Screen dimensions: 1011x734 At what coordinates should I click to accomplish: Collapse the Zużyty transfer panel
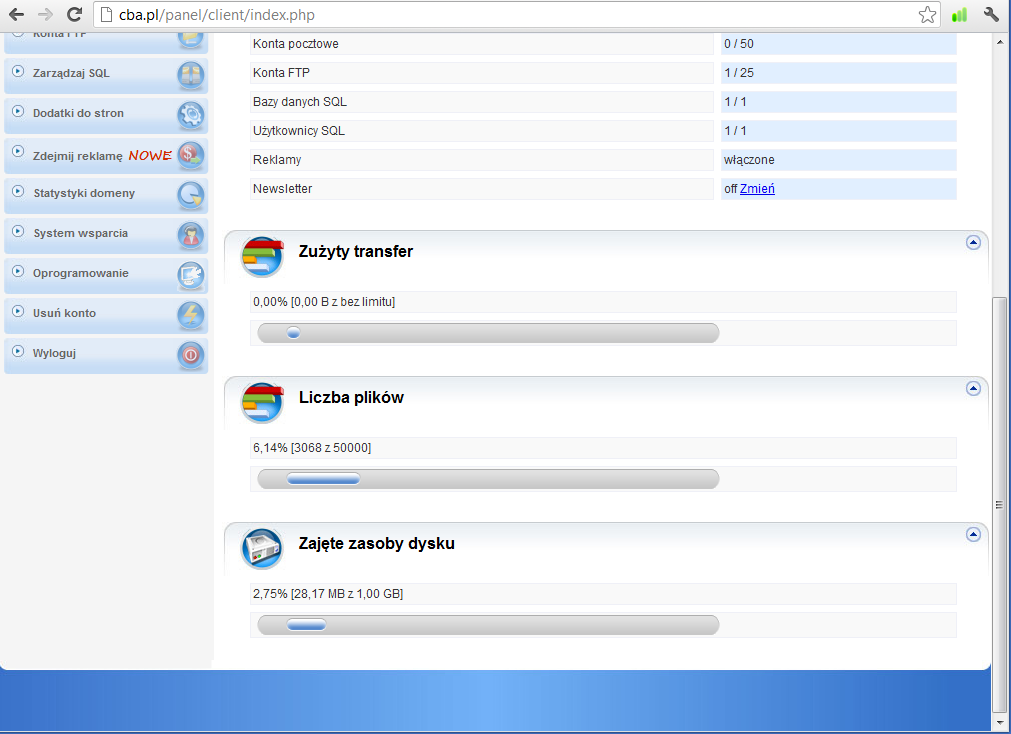(974, 243)
